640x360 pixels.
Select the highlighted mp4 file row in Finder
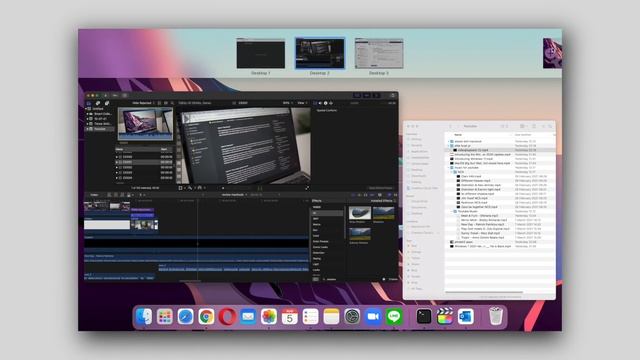(500, 150)
